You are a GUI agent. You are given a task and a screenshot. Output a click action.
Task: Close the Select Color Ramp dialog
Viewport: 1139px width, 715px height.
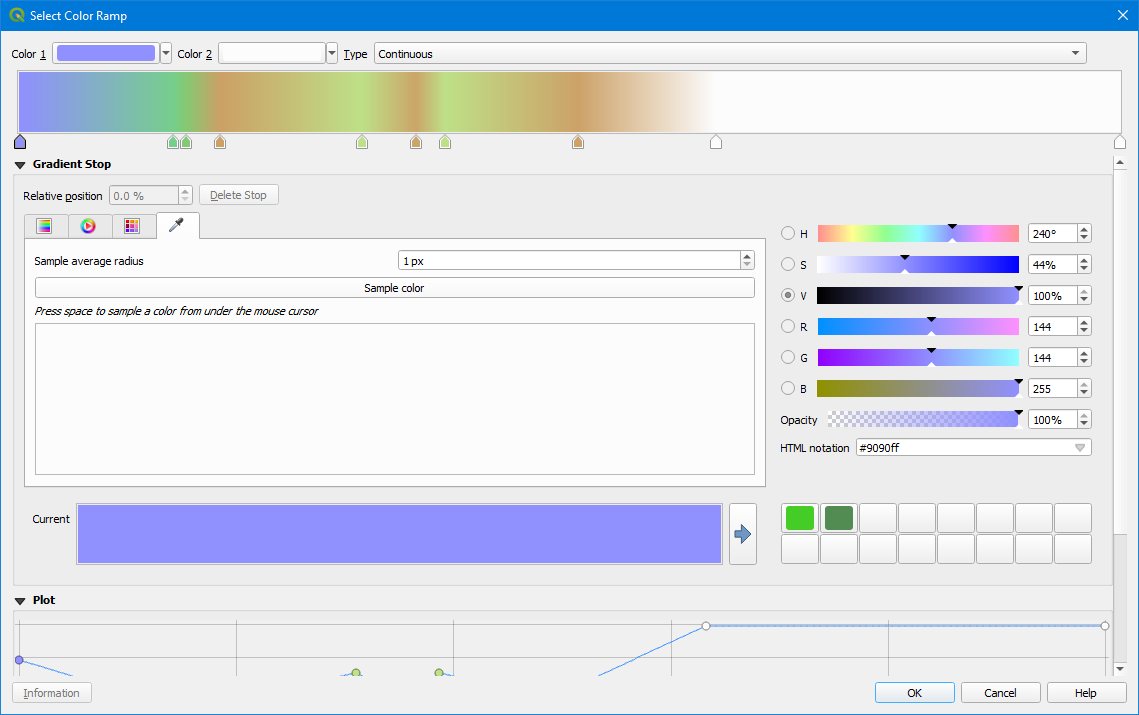(x=1122, y=15)
